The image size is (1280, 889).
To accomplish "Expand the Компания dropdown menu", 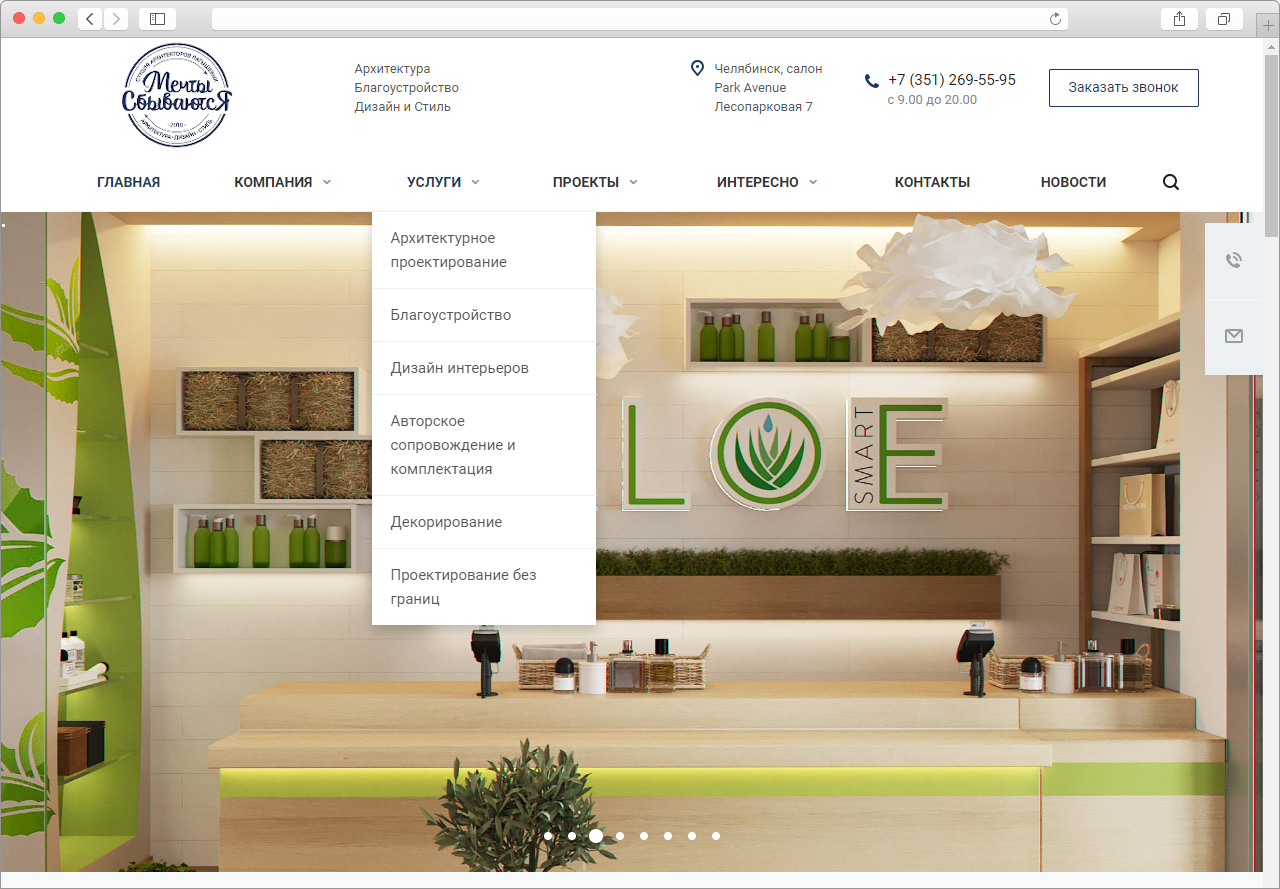I will pyautogui.click(x=282, y=182).
